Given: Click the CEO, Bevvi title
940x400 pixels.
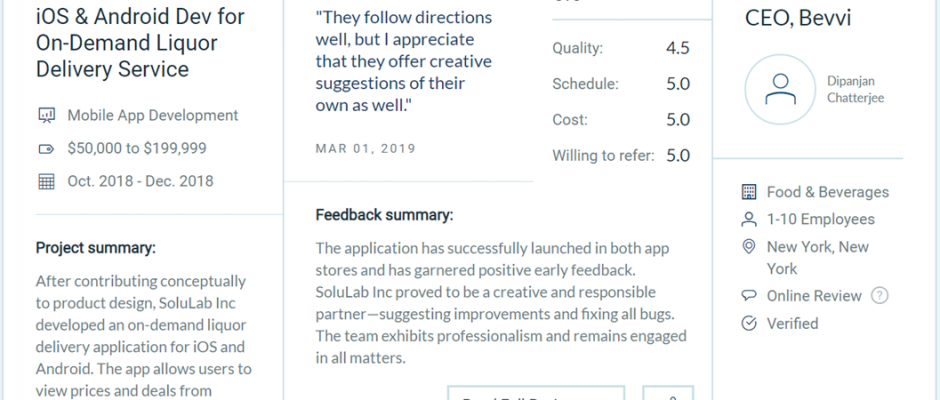Looking at the screenshot, I should click(x=798, y=18).
